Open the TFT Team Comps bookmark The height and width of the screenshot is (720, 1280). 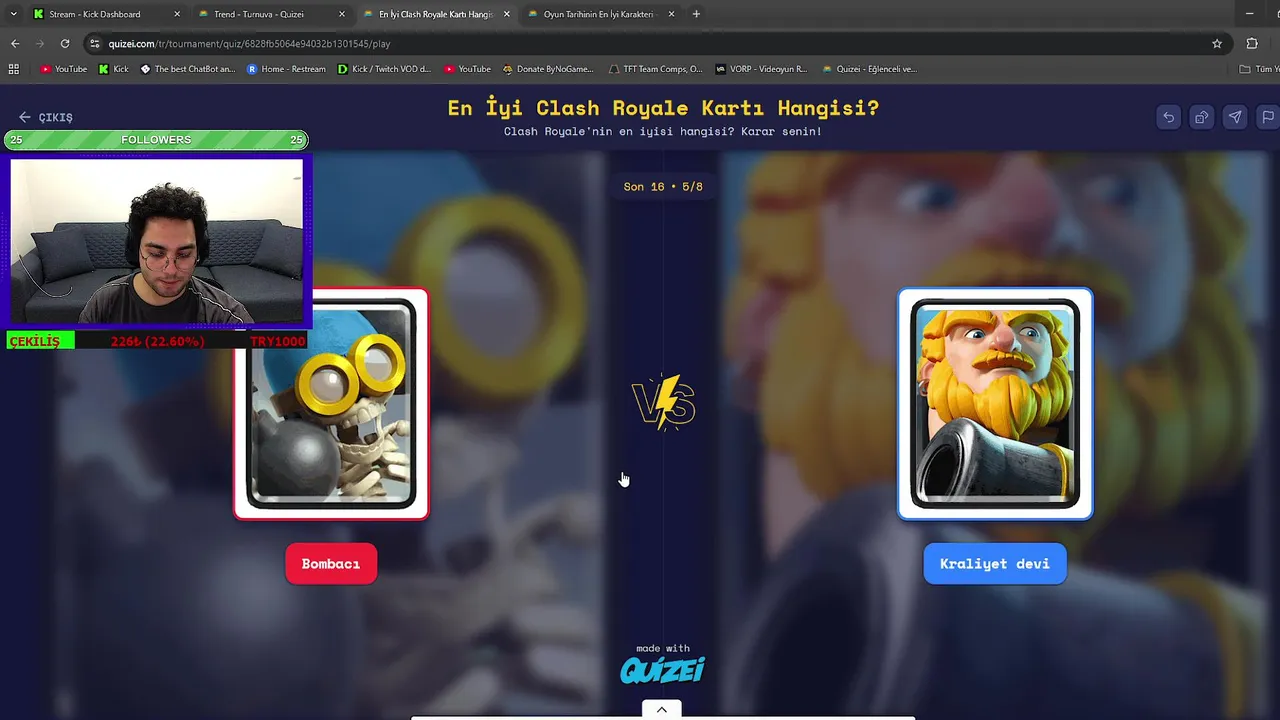click(656, 69)
